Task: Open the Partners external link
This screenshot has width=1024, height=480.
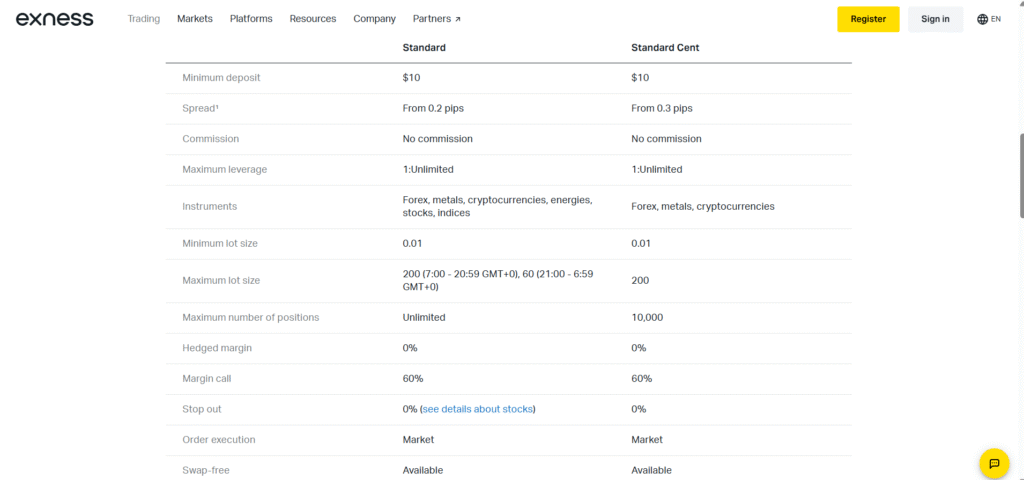Action: (437, 19)
